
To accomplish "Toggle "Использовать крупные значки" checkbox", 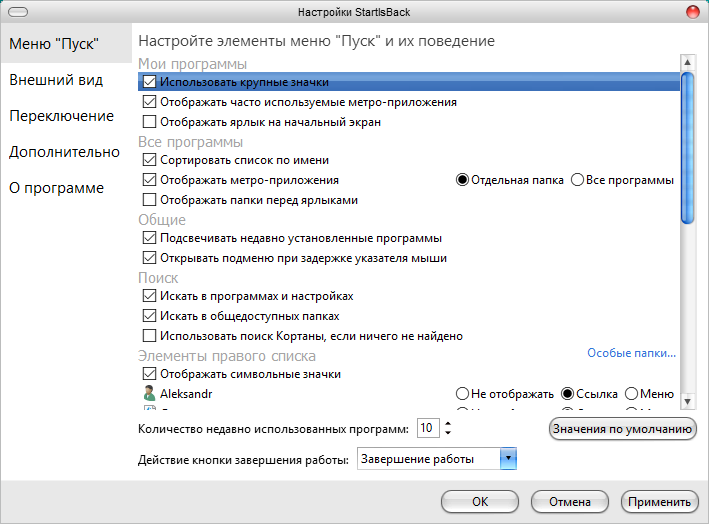I will (150, 82).
